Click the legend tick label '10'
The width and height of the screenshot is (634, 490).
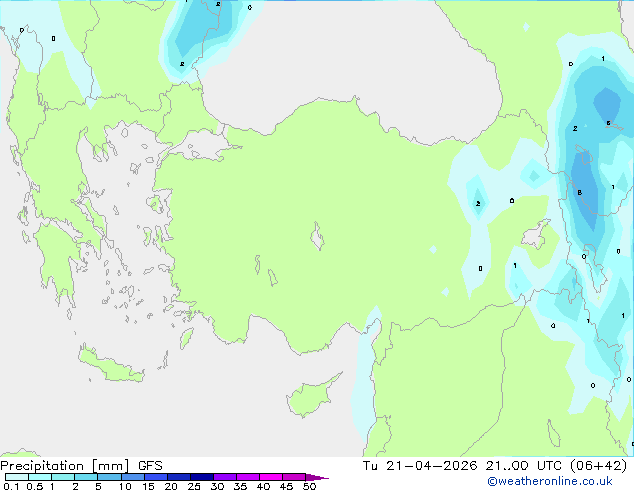pos(125,486)
